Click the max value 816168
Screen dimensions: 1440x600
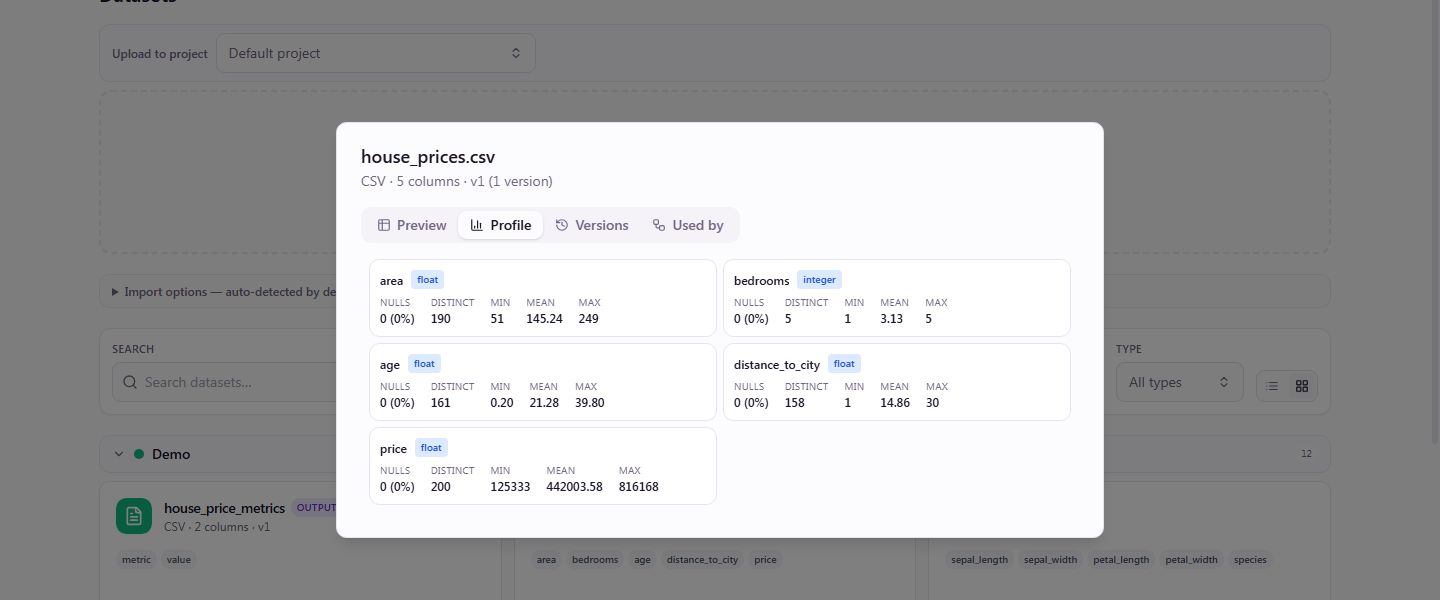[x=639, y=487]
